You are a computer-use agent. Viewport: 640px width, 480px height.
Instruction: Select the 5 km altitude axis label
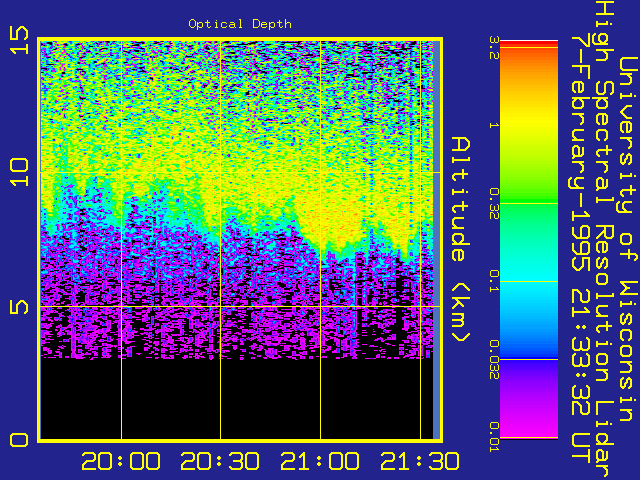(20, 307)
